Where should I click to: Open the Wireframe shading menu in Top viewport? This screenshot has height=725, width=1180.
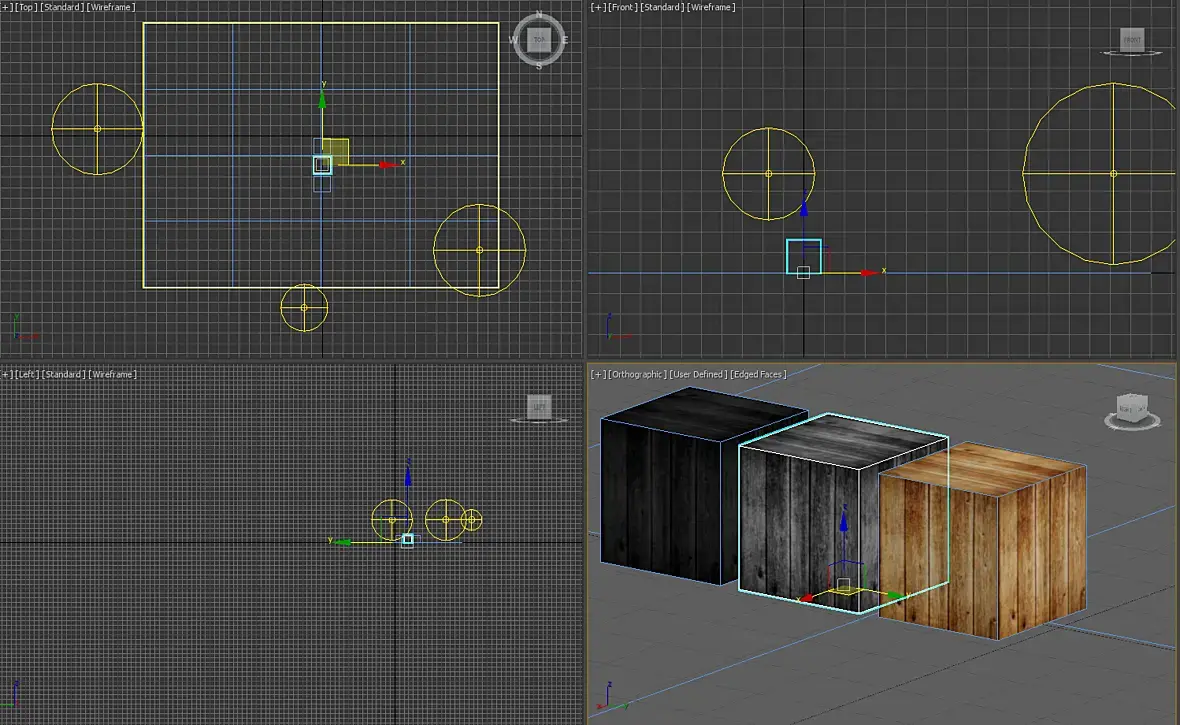pyautogui.click(x=111, y=8)
